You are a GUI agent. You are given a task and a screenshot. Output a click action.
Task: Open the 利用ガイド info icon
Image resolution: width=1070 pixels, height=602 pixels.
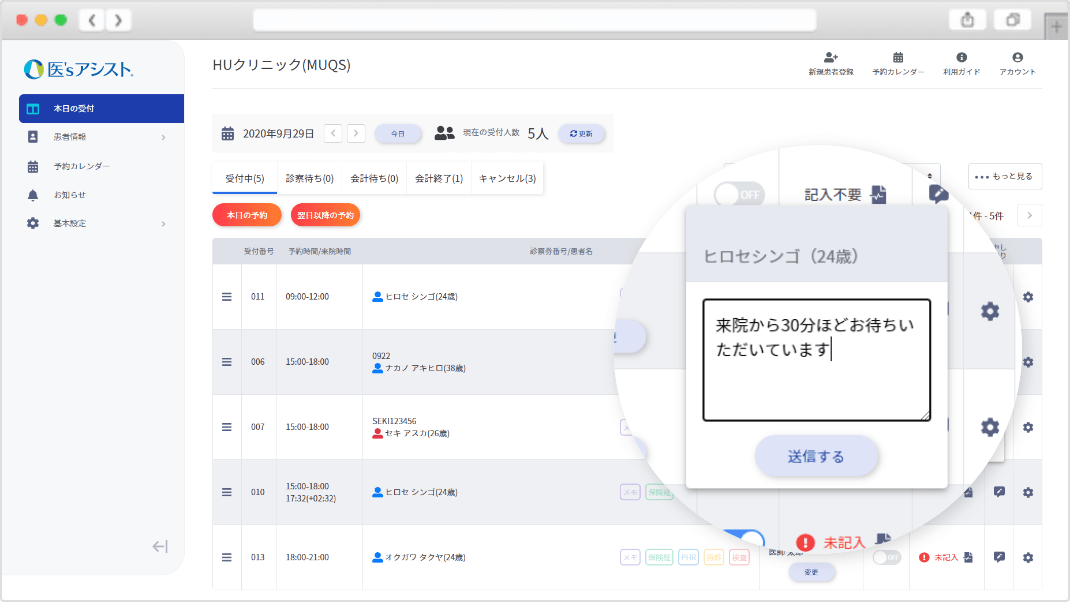click(961, 58)
